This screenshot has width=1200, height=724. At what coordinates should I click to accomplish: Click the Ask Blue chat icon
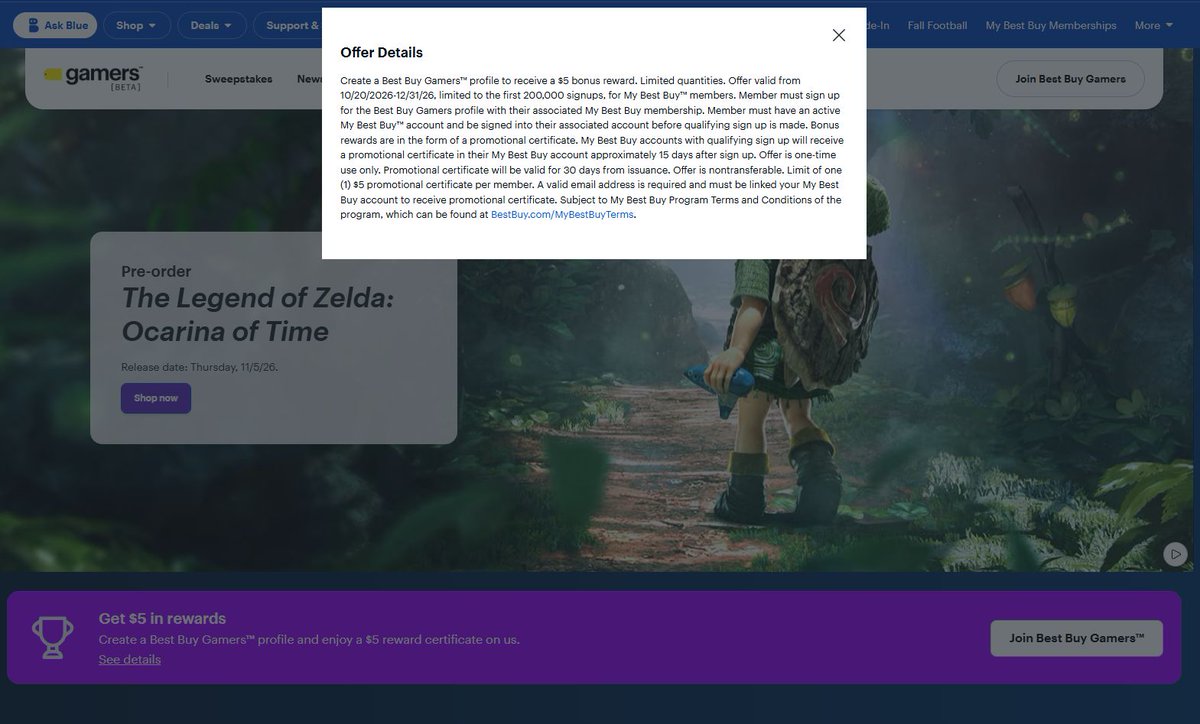pos(31,25)
